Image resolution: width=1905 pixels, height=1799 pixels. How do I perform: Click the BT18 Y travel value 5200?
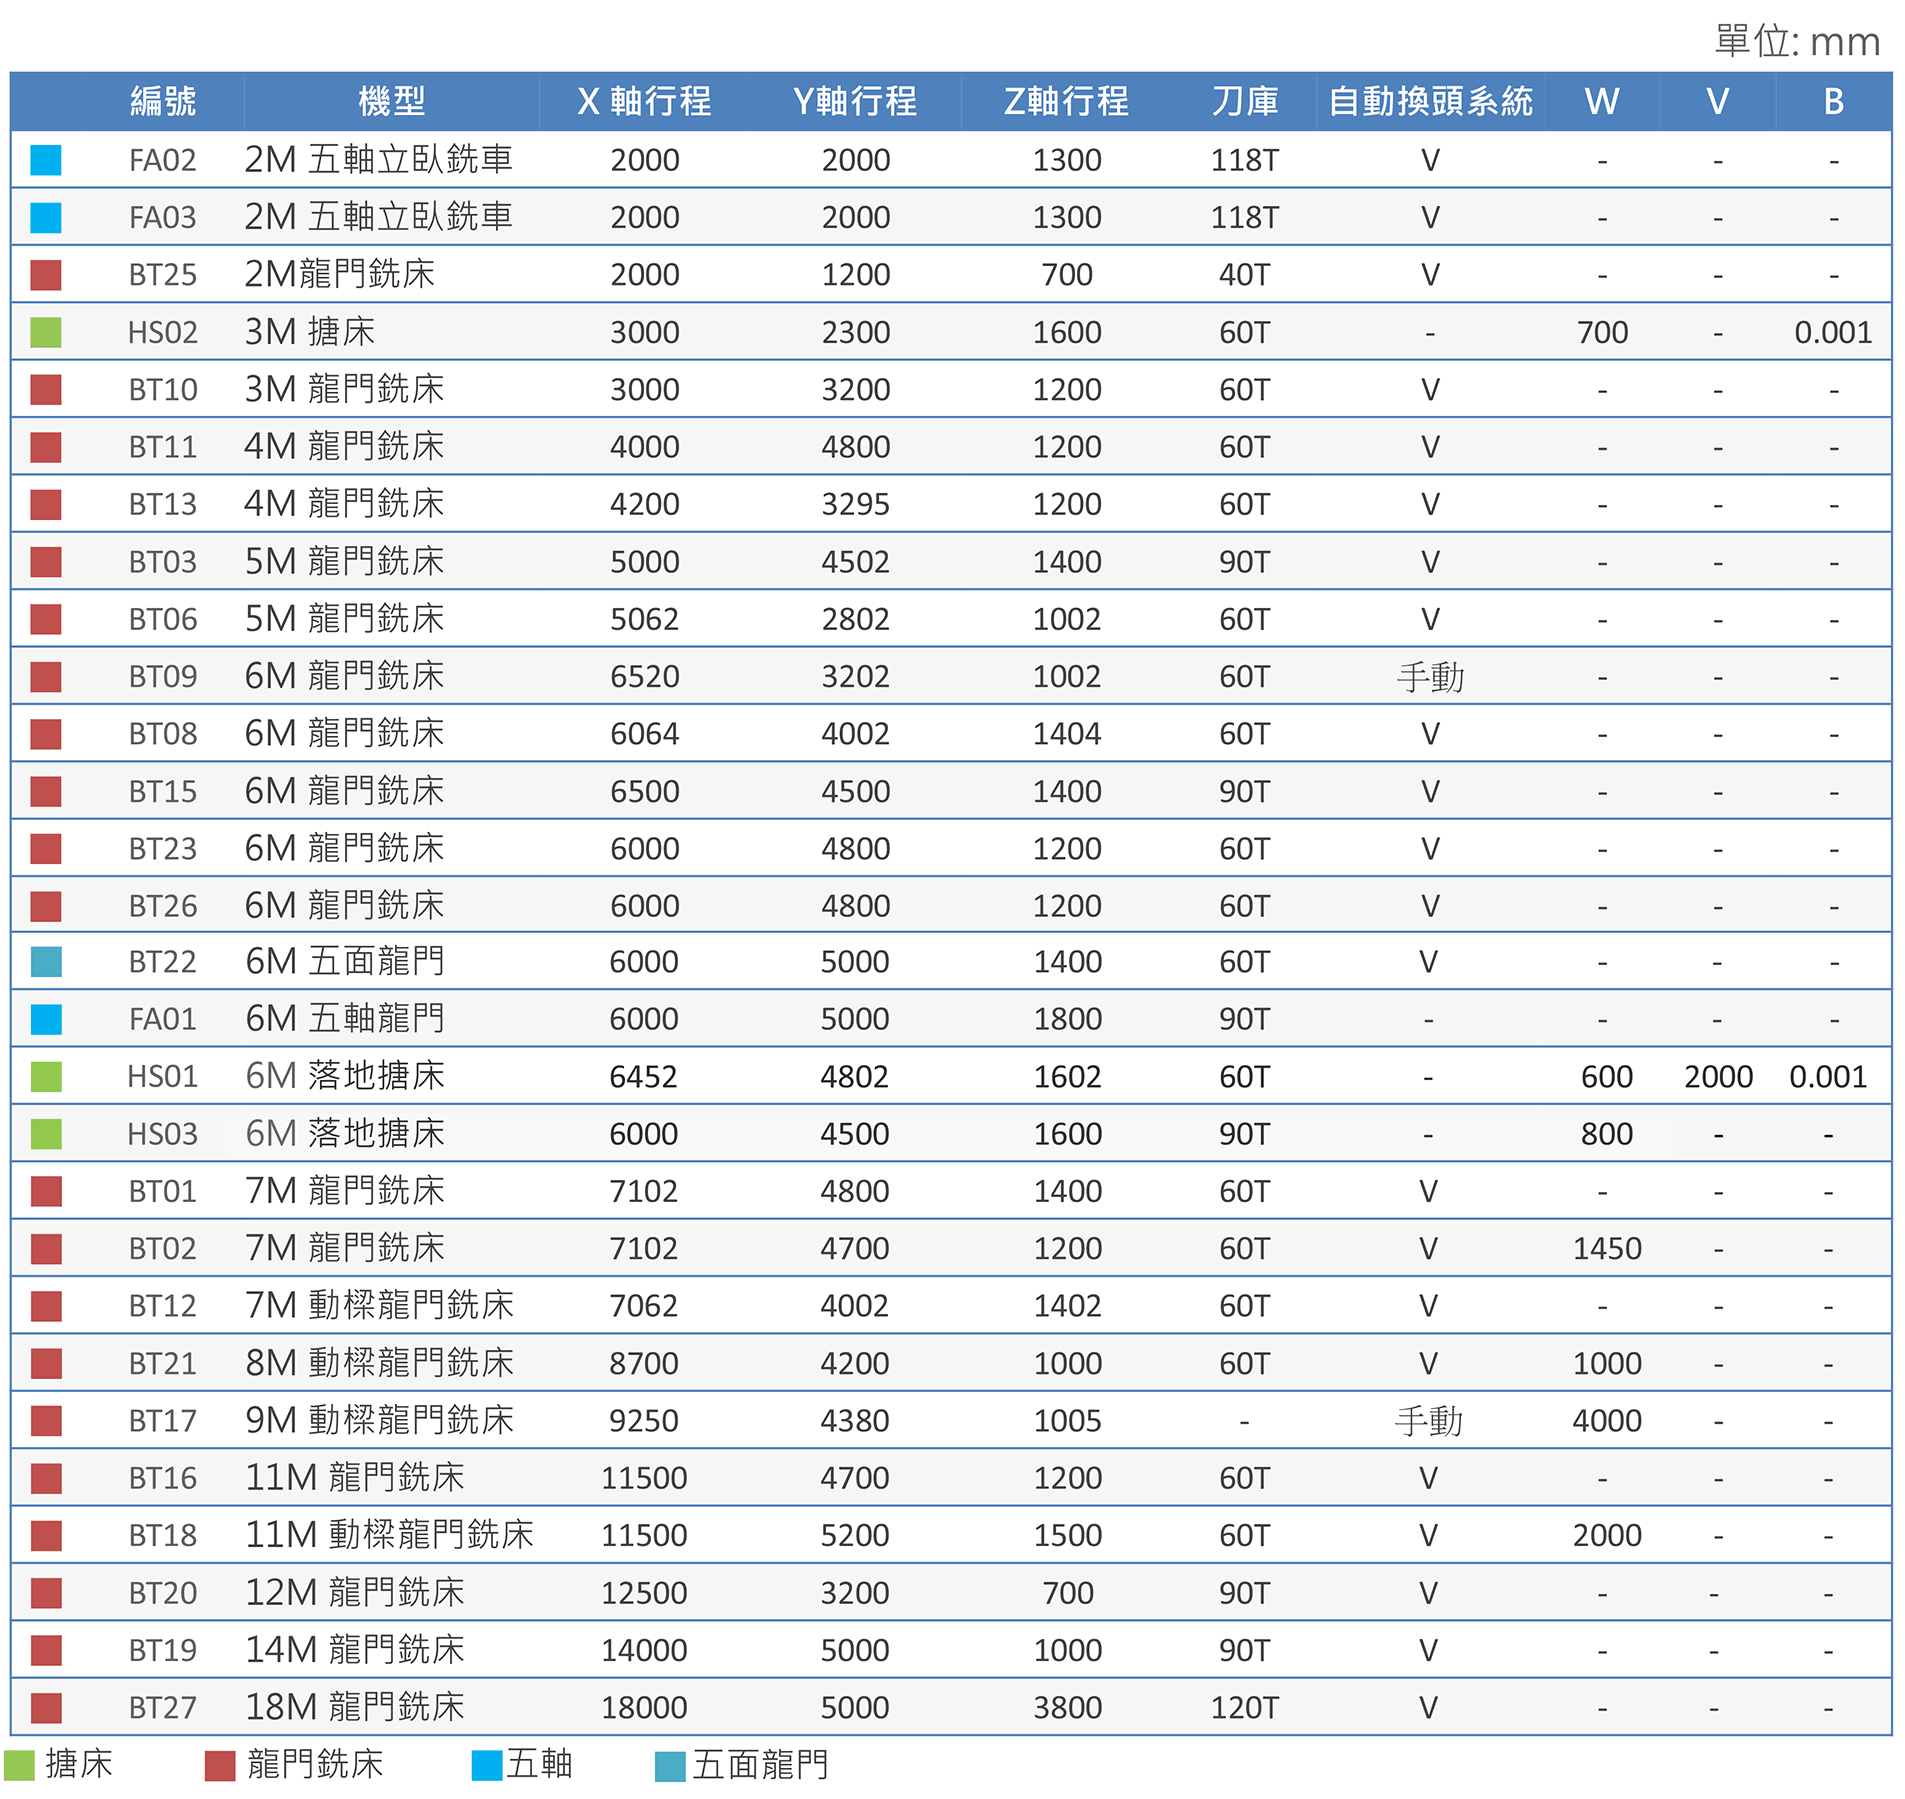click(855, 1535)
